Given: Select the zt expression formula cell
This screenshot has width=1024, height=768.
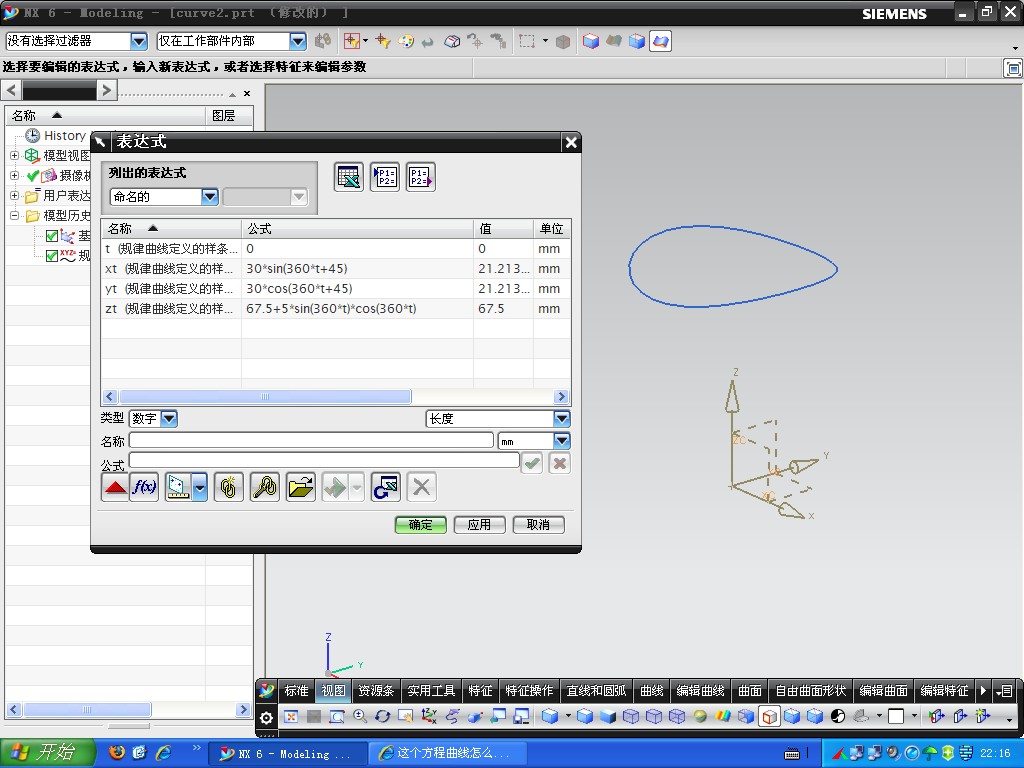Looking at the screenshot, I should point(357,308).
